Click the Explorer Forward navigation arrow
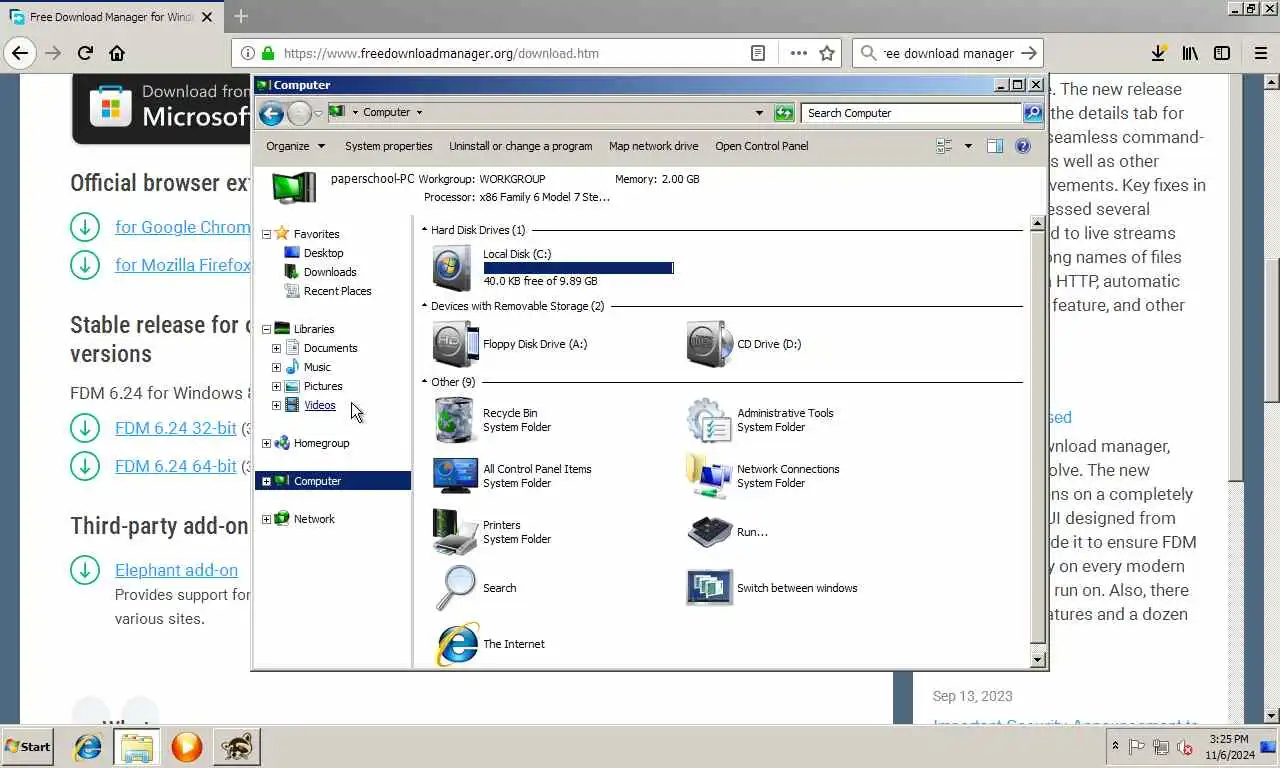The height and width of the screenshot is (768, 1280). 299,113
